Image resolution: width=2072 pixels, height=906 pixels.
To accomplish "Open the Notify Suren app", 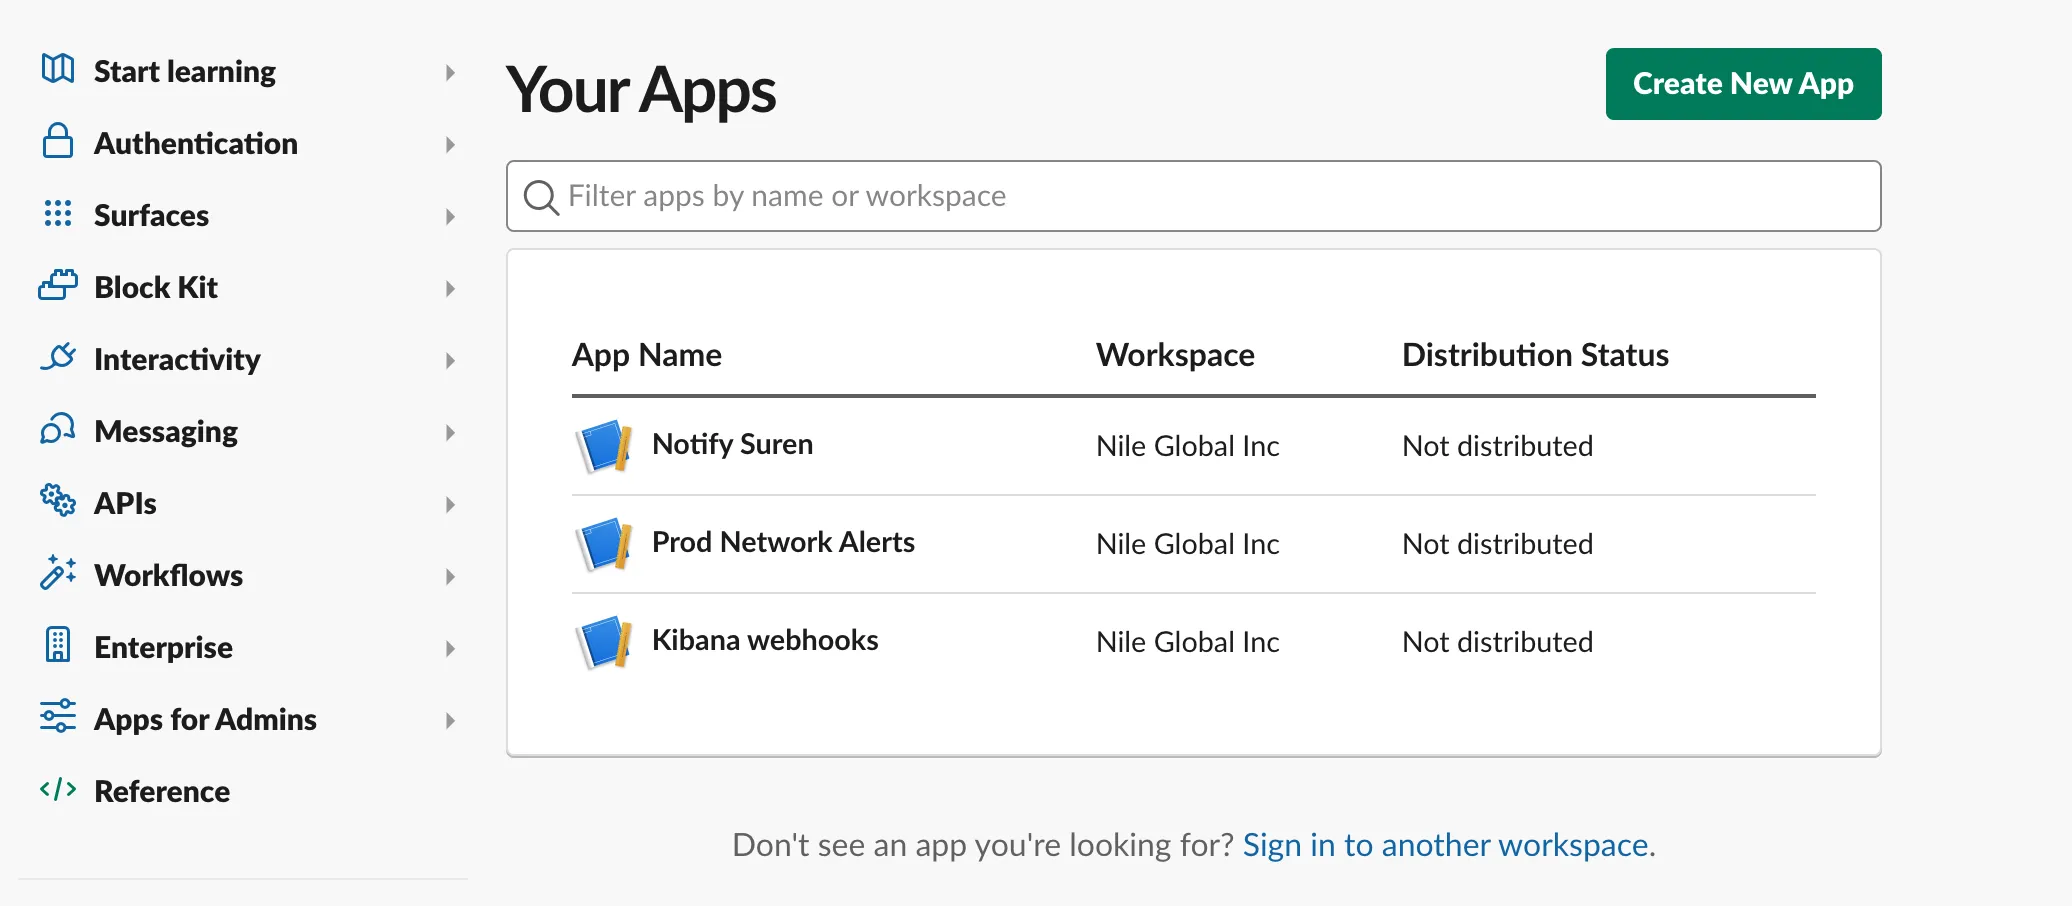I will 732,444.
